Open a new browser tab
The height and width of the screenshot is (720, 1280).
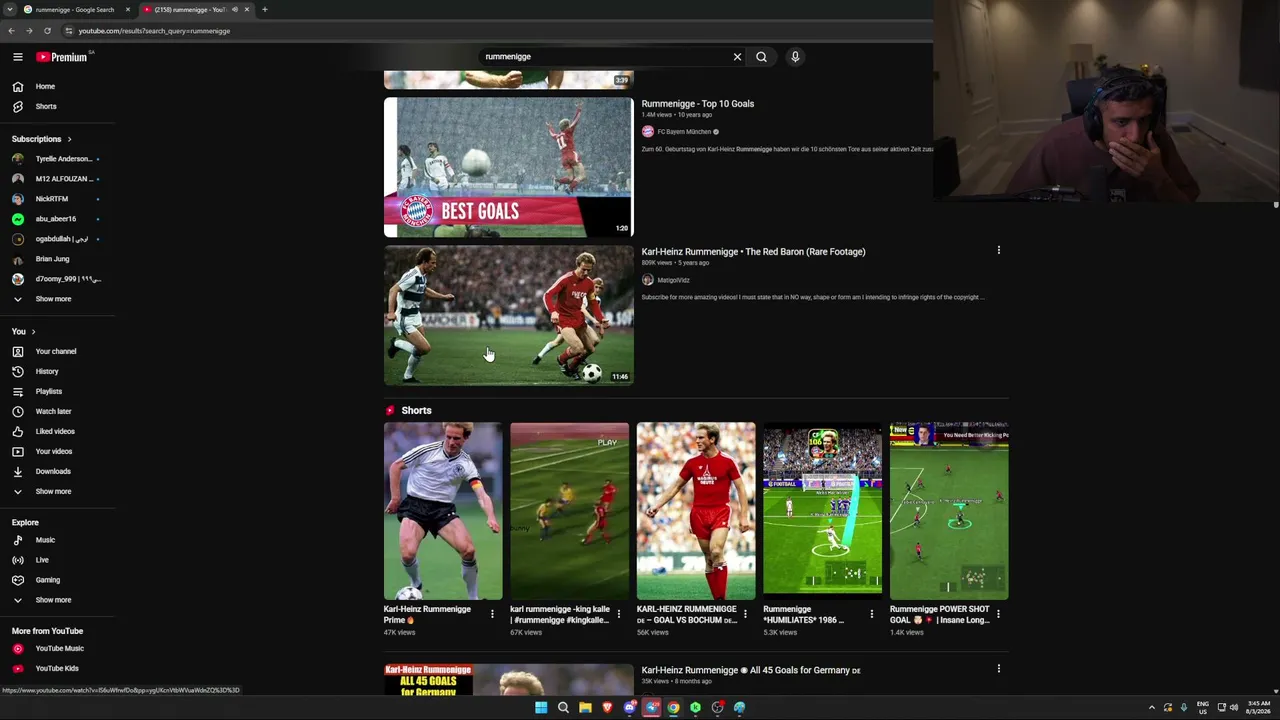click(264, 10)
